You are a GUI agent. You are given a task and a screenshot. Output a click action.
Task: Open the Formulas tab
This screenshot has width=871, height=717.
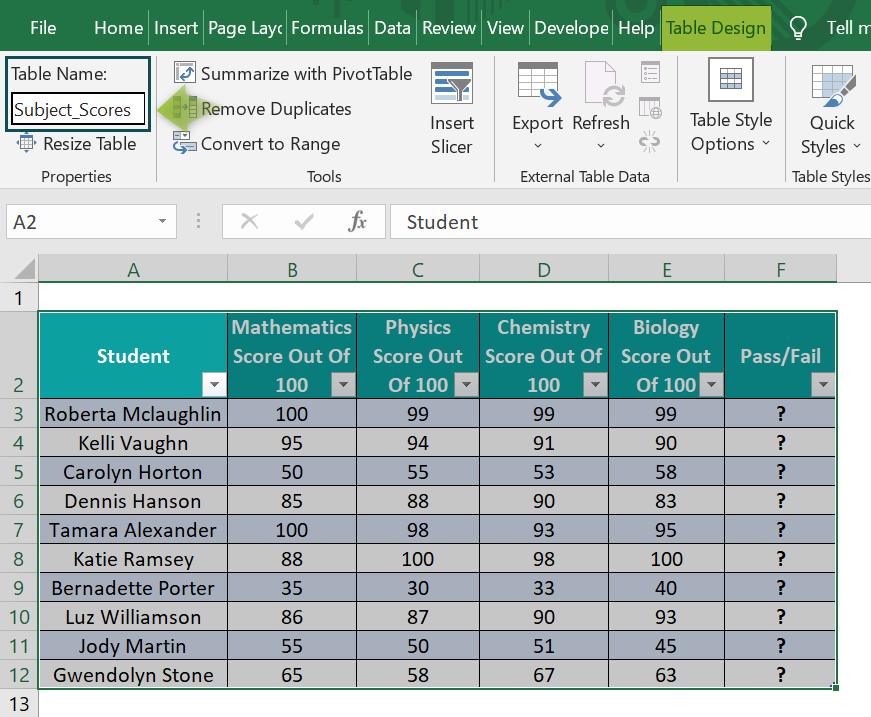[327, 28]
